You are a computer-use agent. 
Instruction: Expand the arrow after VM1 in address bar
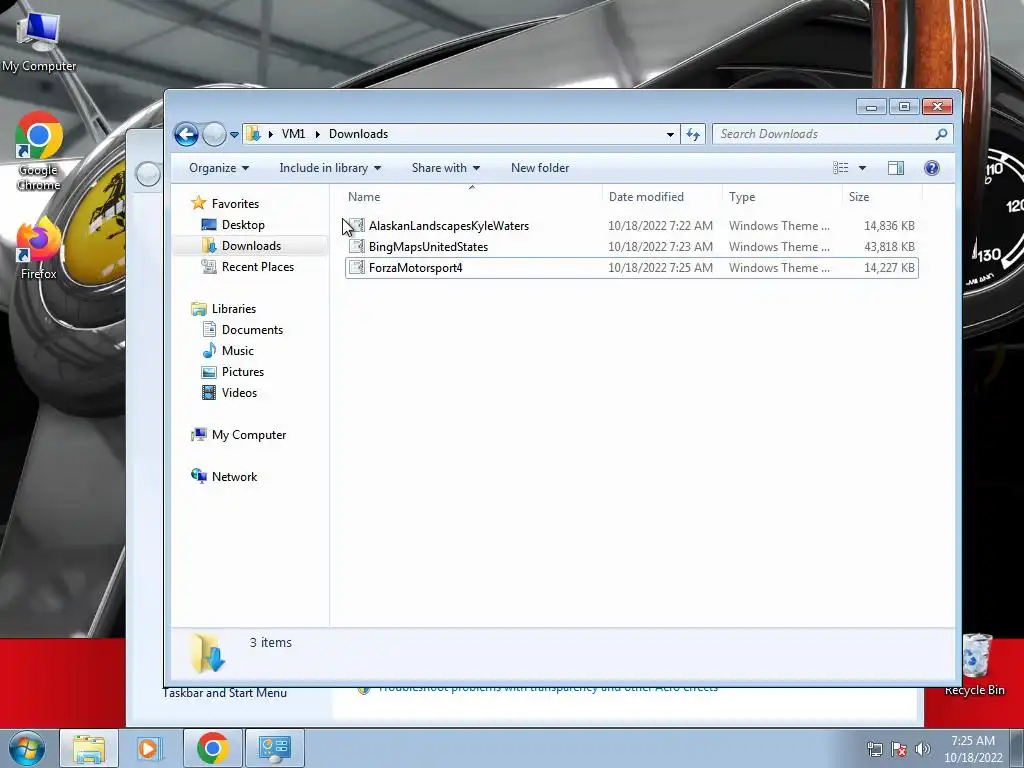[x=317, y=134]
